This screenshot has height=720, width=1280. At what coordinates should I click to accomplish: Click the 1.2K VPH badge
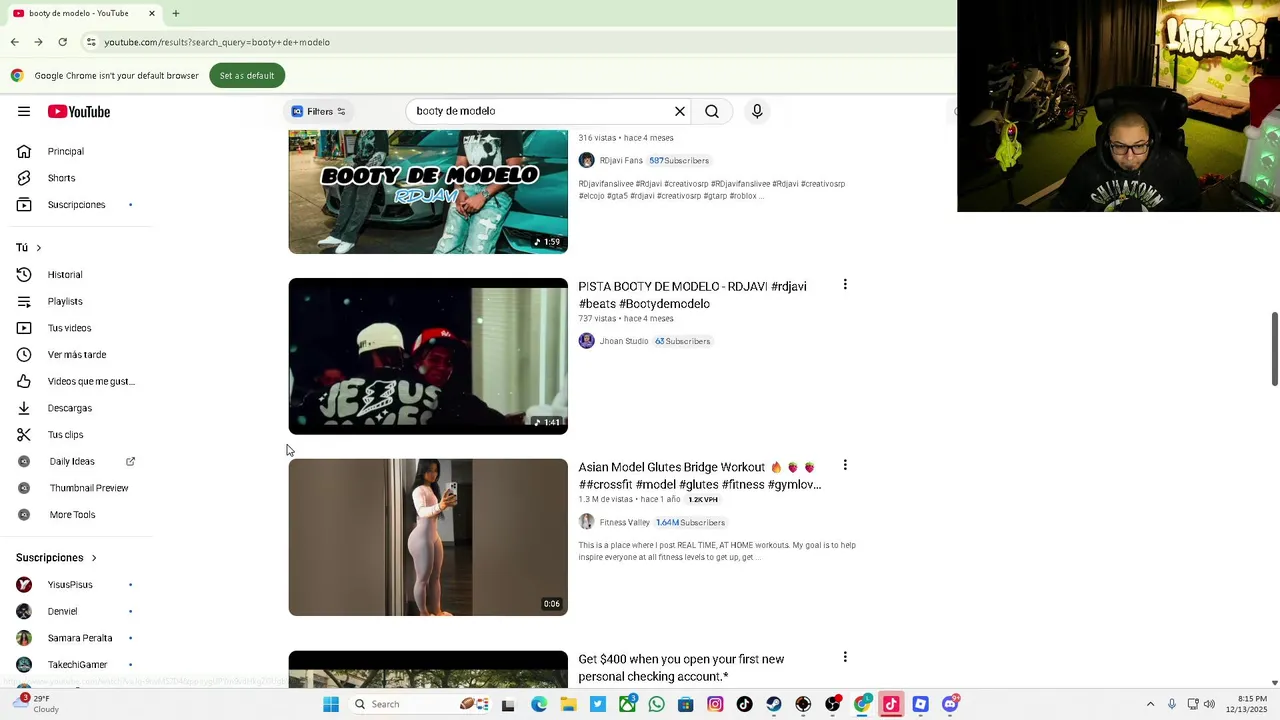coord(703,499)
